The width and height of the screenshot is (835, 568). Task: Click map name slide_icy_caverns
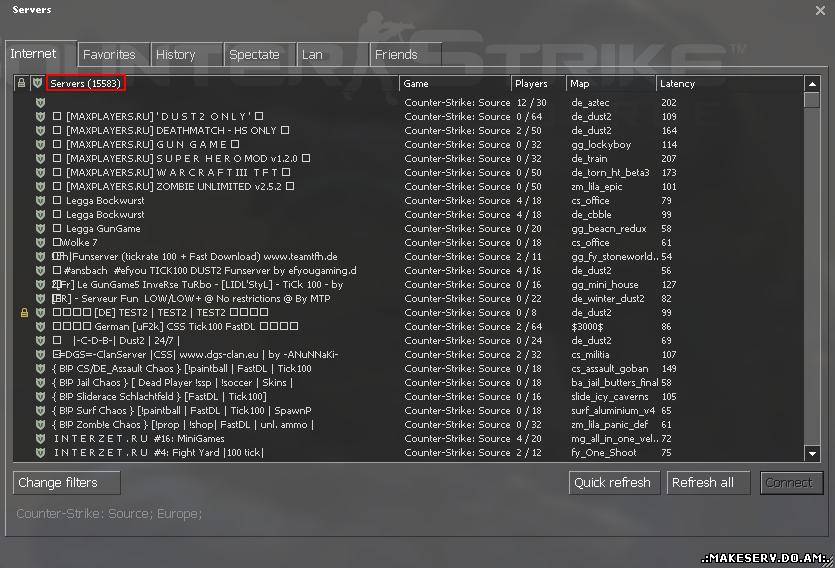610,397
